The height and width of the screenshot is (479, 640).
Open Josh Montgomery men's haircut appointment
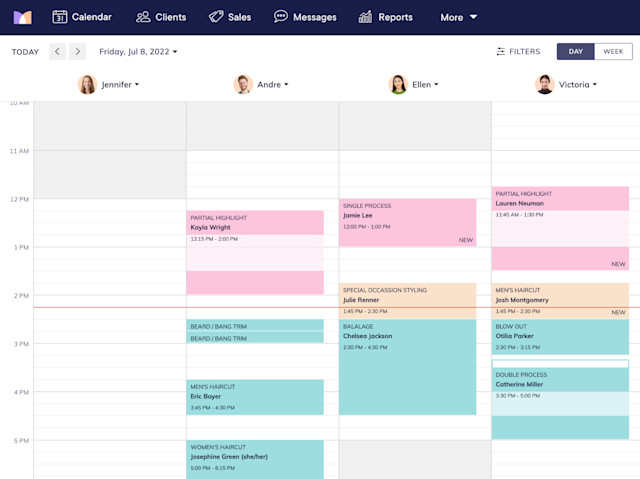click(x=560, y=301)
